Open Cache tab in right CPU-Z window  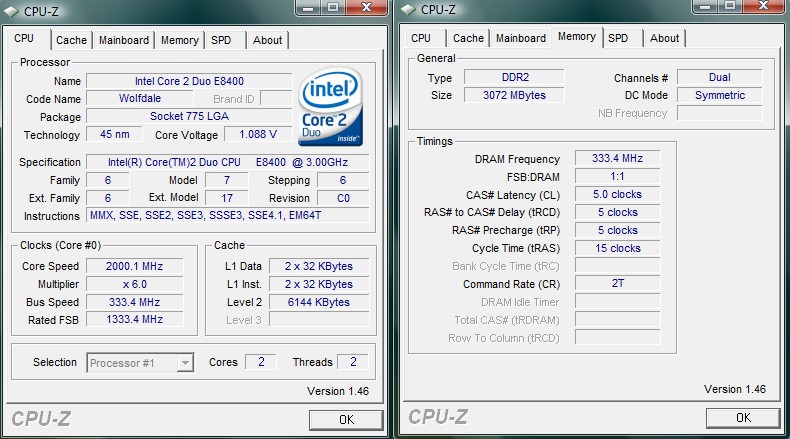tap(468, 38)
